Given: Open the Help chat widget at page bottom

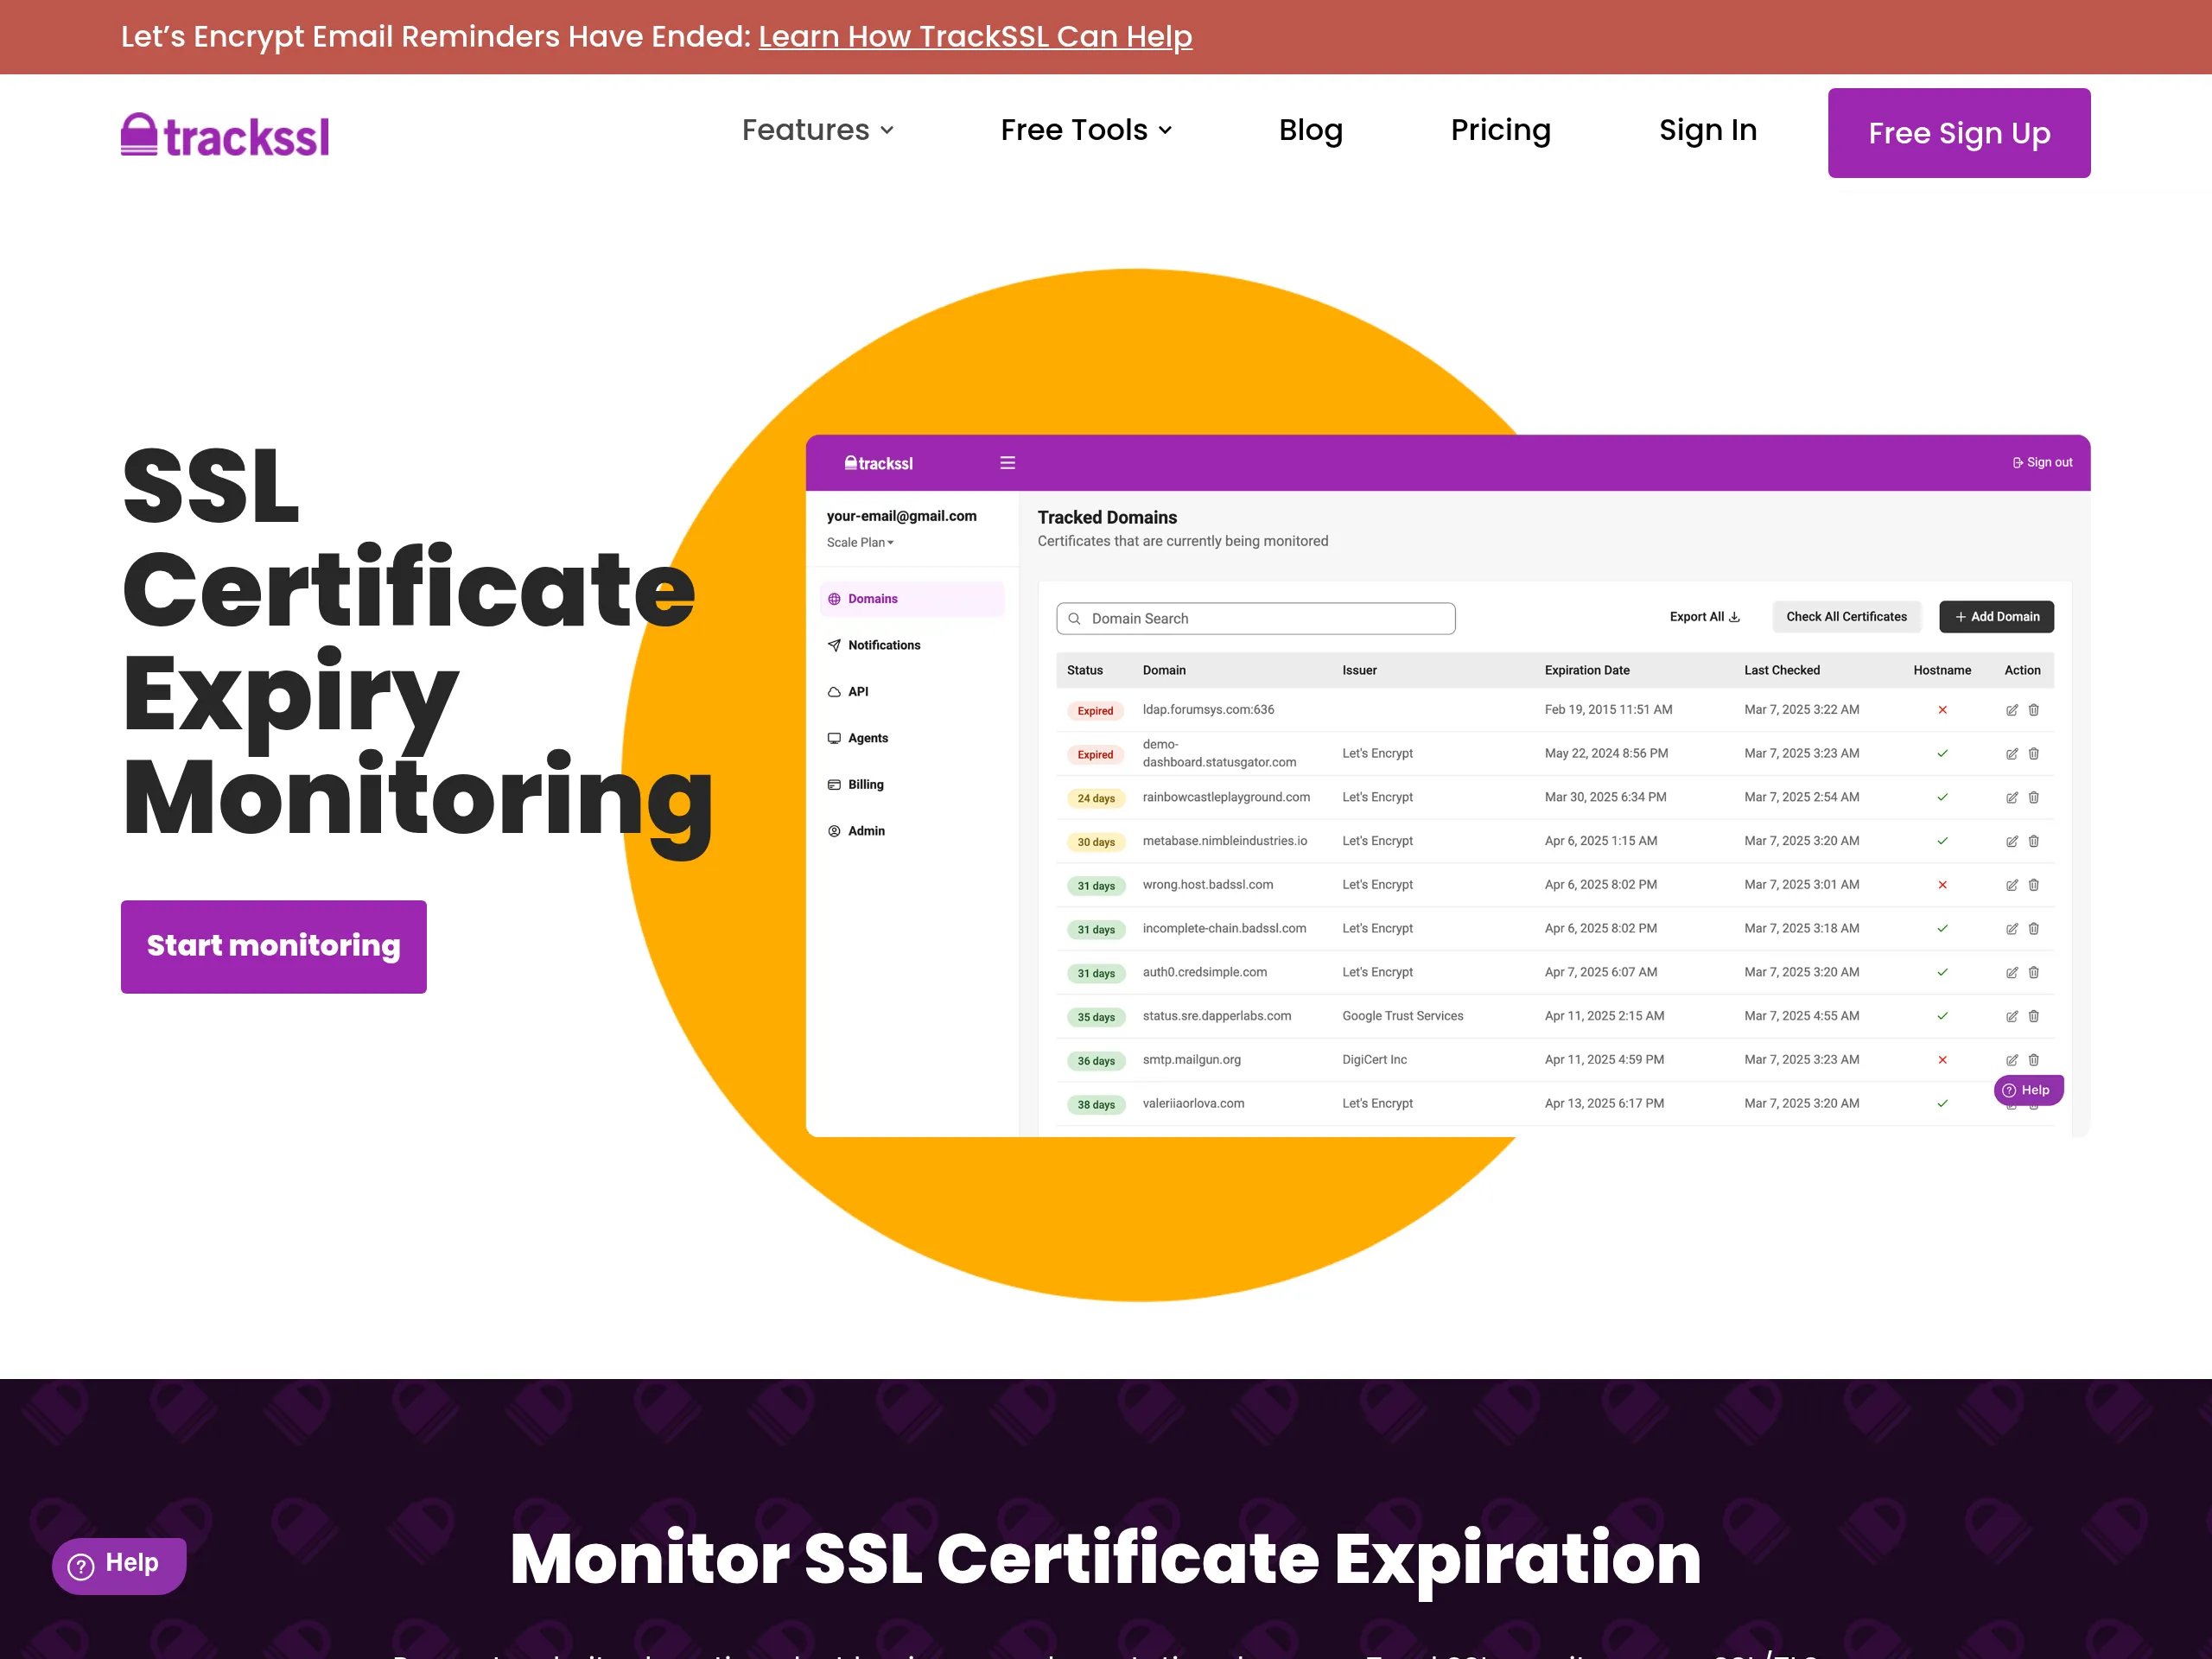Looking at the screenshot, I should pyautogui.click(x=119, y=1565).
